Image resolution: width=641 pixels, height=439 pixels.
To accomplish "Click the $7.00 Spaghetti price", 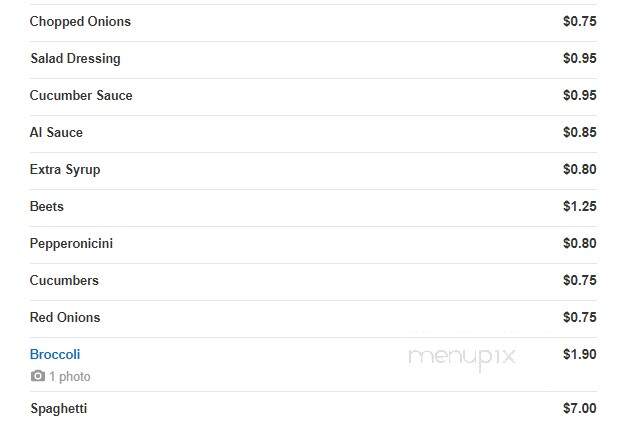I will pos(580,408).
